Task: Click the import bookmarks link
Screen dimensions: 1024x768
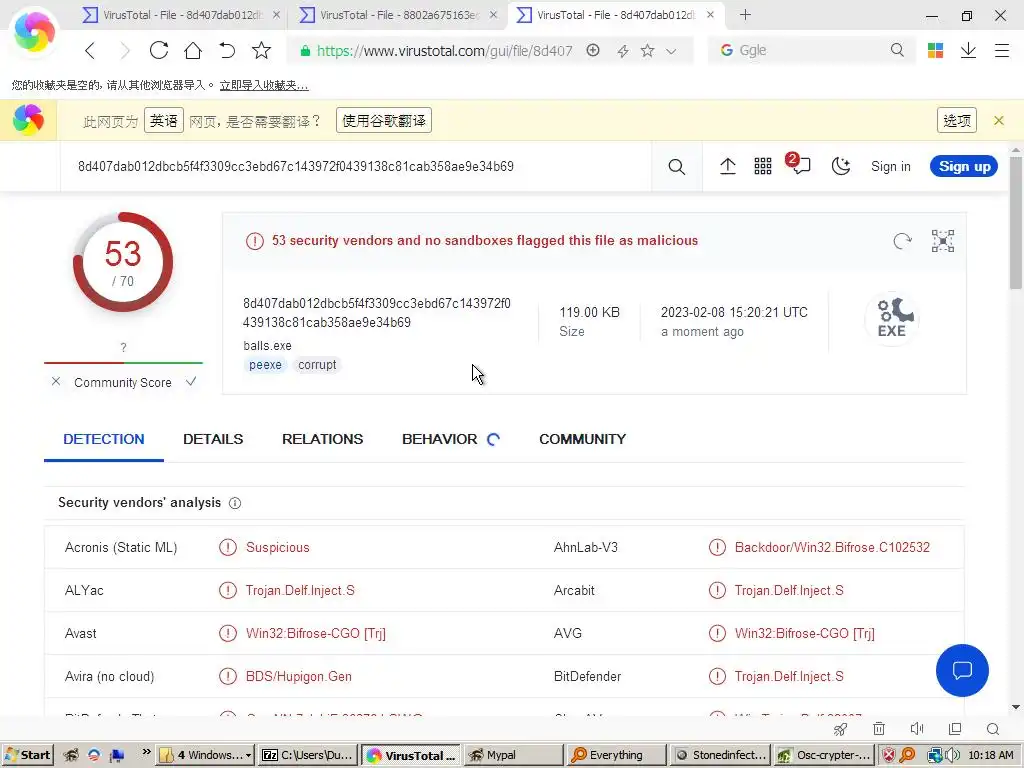Action: point(264,85)
